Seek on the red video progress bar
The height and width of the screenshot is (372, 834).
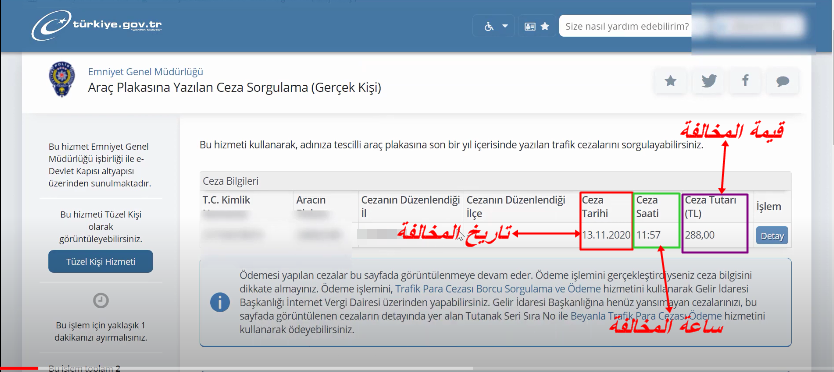point(19,369)
